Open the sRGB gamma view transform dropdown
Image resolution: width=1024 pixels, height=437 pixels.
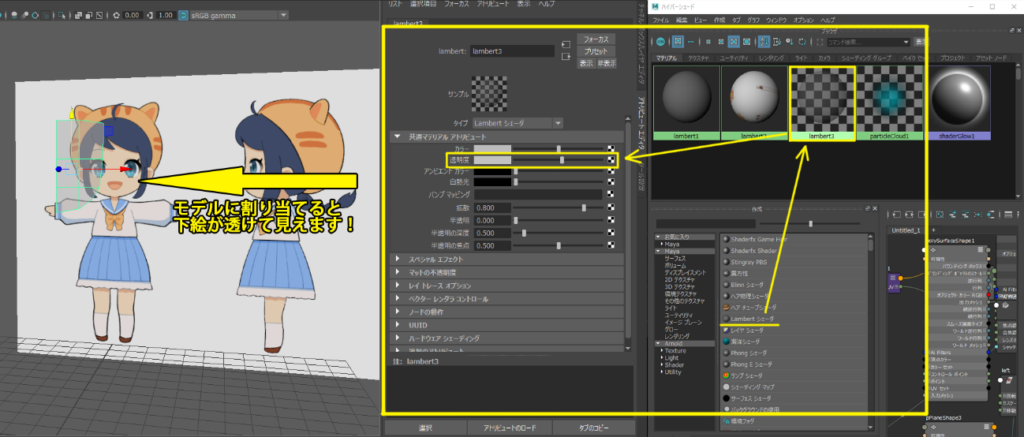coord(239,14)
